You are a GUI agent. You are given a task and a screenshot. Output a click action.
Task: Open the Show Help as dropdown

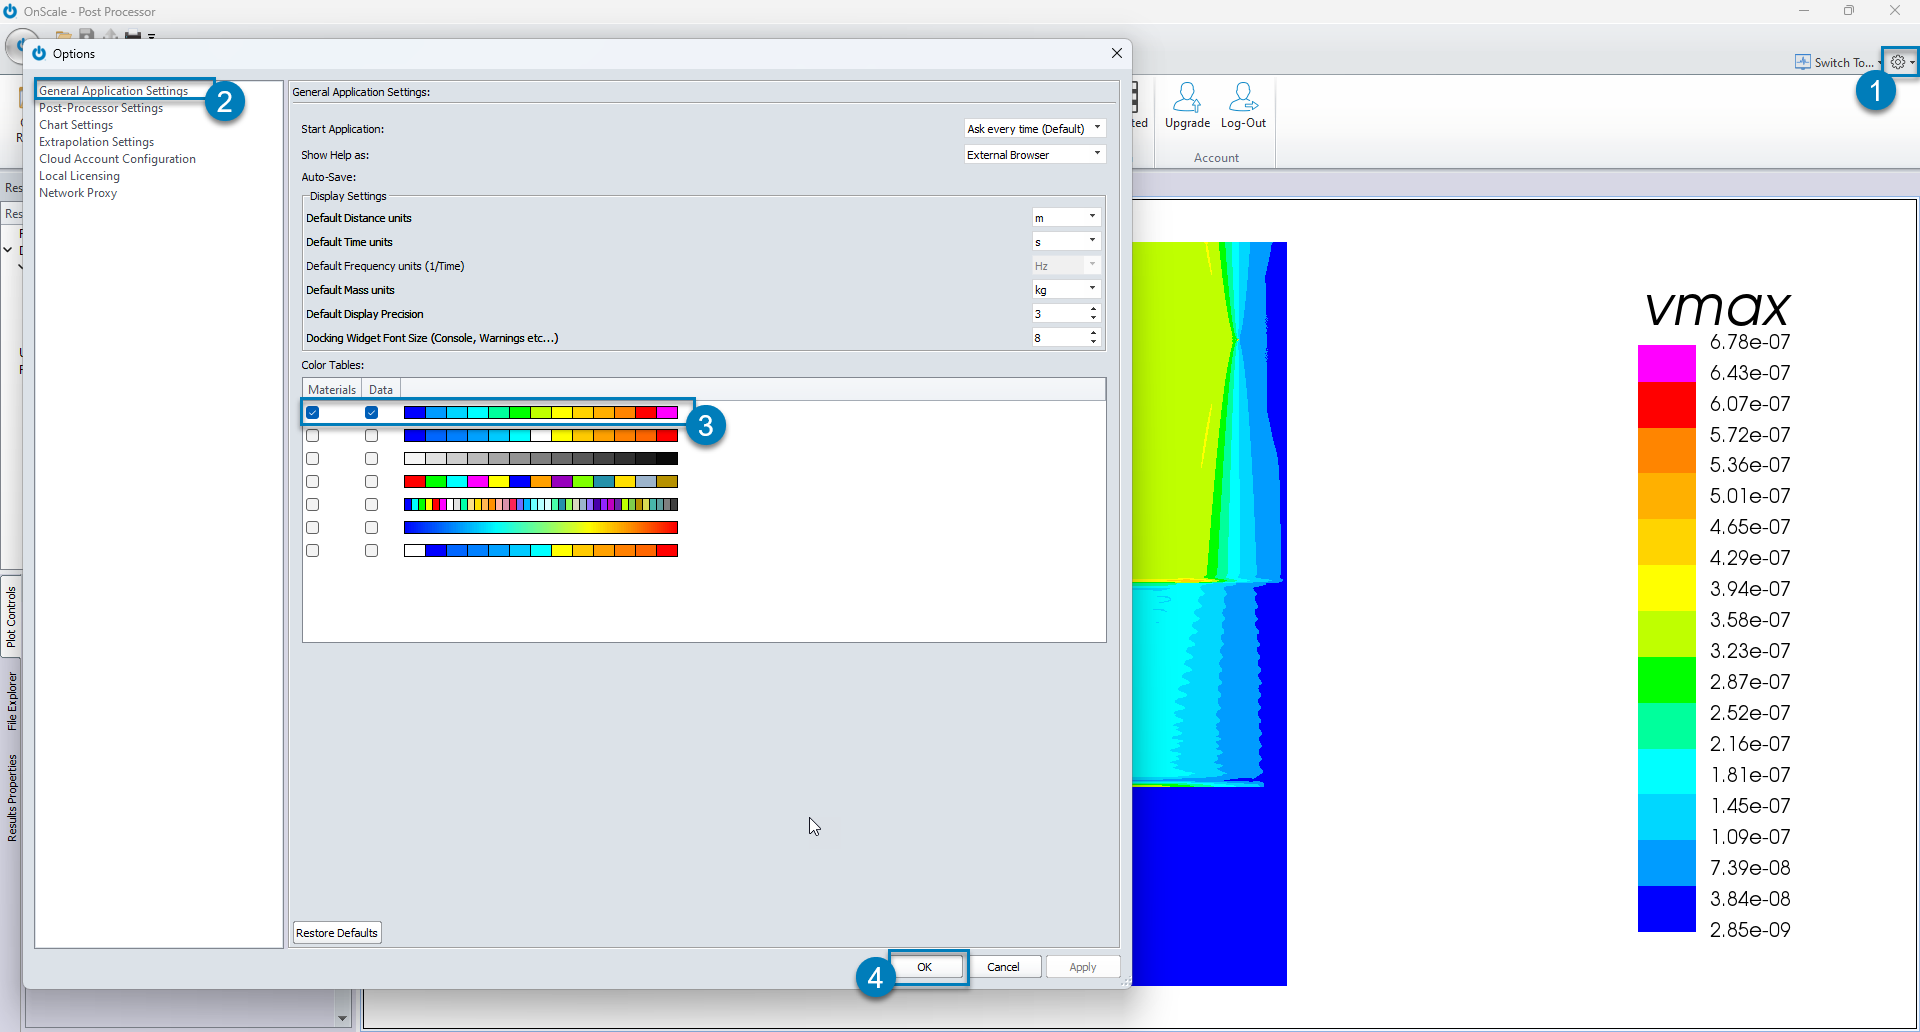pos(1034,154)
